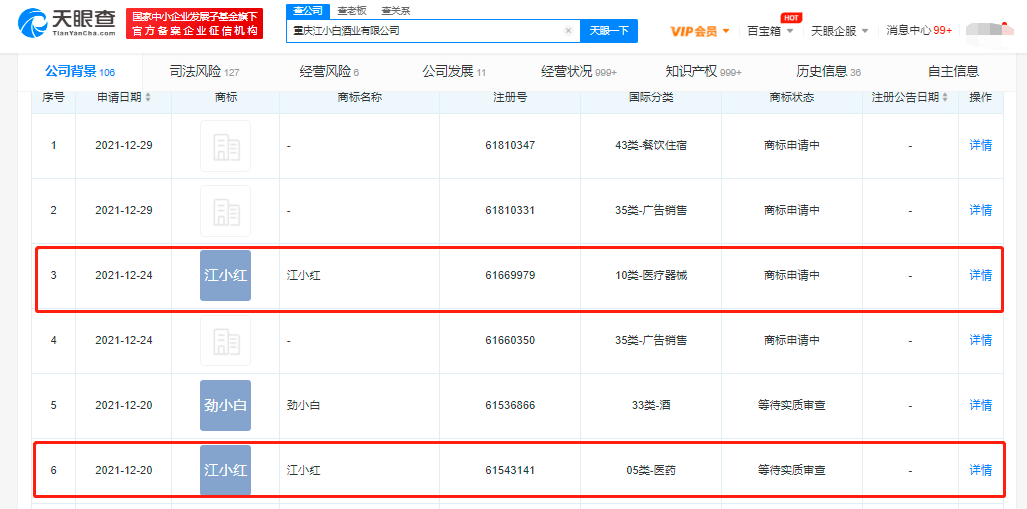Viewport: 1027px width, 509px height.
Task: Select the 查公司 search tab
Action: pyautogui.click(x=308, y=10)
